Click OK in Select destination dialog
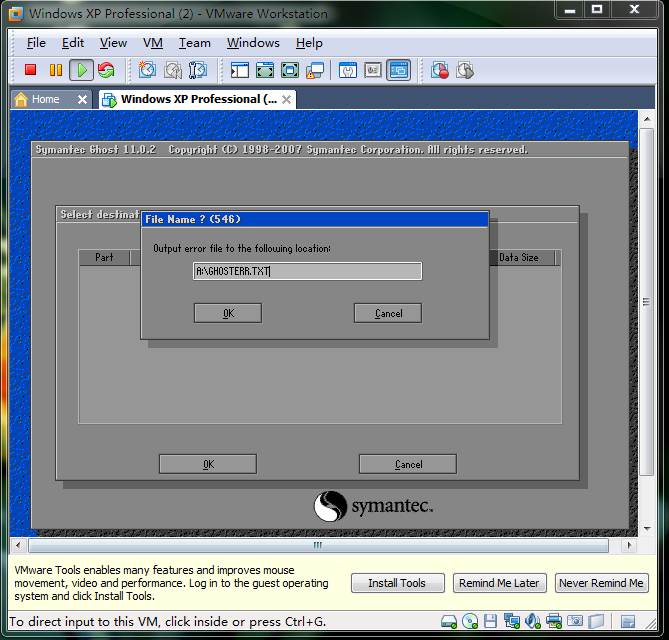Viewport: 669px width, 640px height. [208, 464]
